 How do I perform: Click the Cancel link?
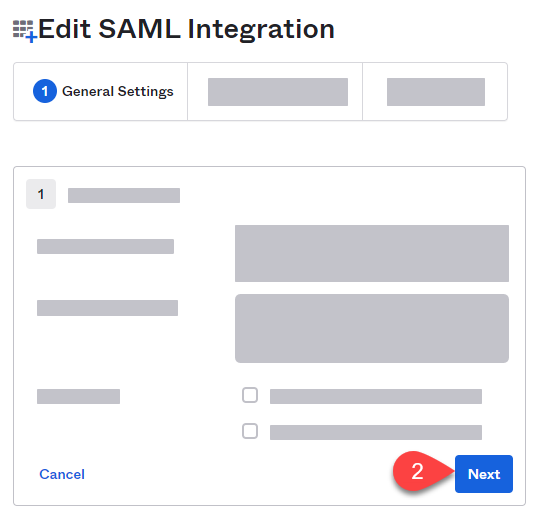62,474
